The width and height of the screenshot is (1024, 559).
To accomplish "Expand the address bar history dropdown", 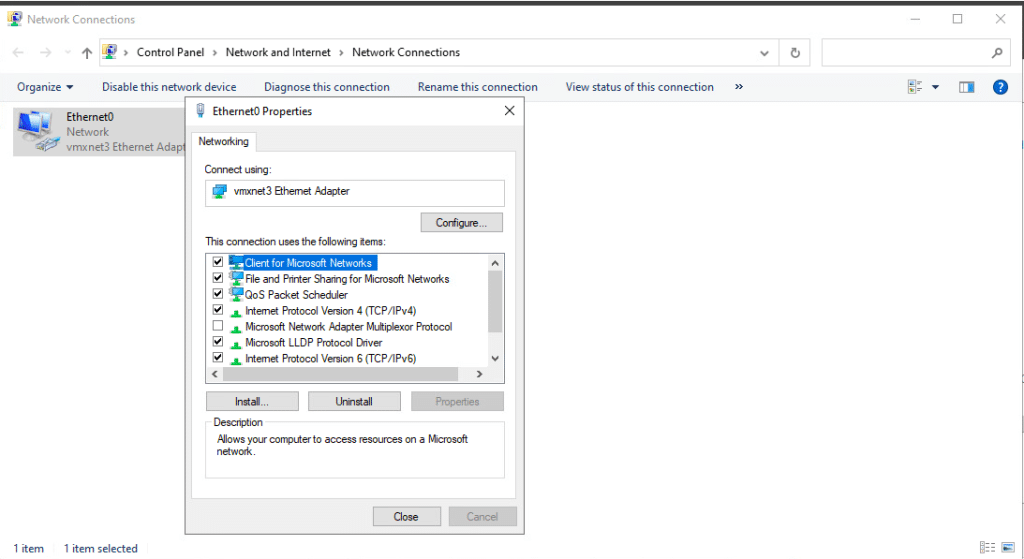I will point(765,53).
